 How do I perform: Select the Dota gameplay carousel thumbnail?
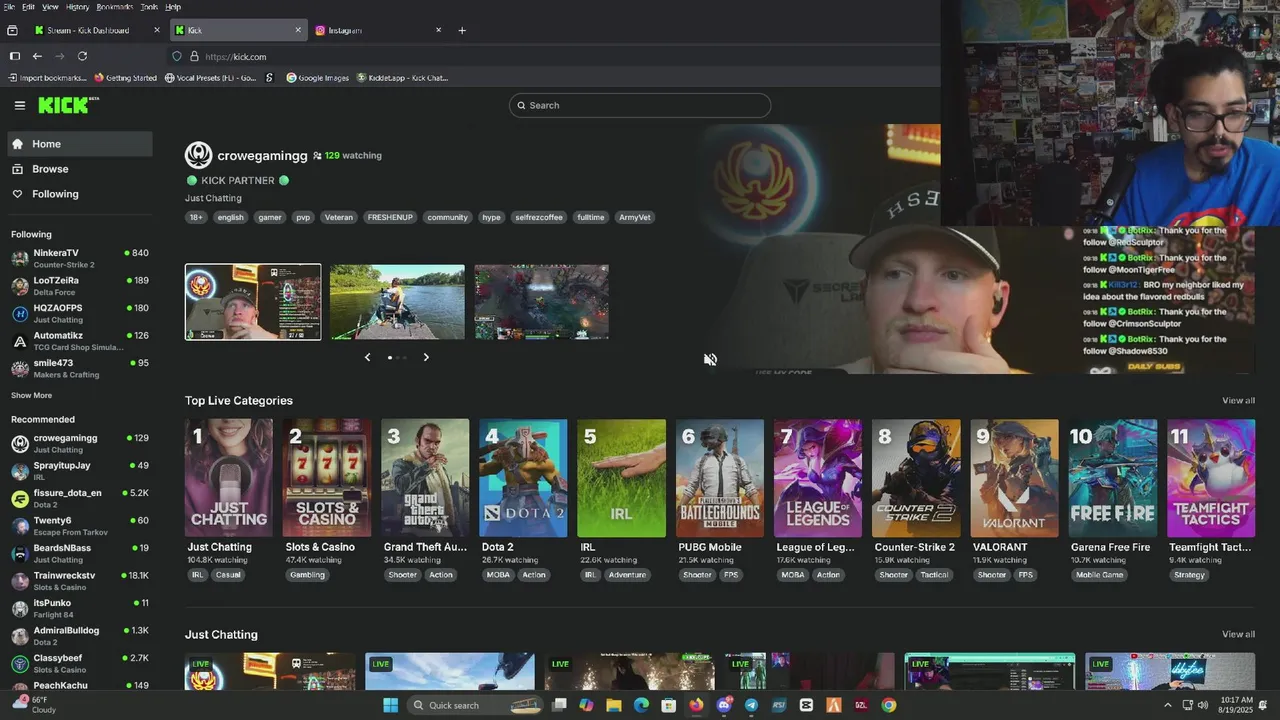(x=541, y=302)
